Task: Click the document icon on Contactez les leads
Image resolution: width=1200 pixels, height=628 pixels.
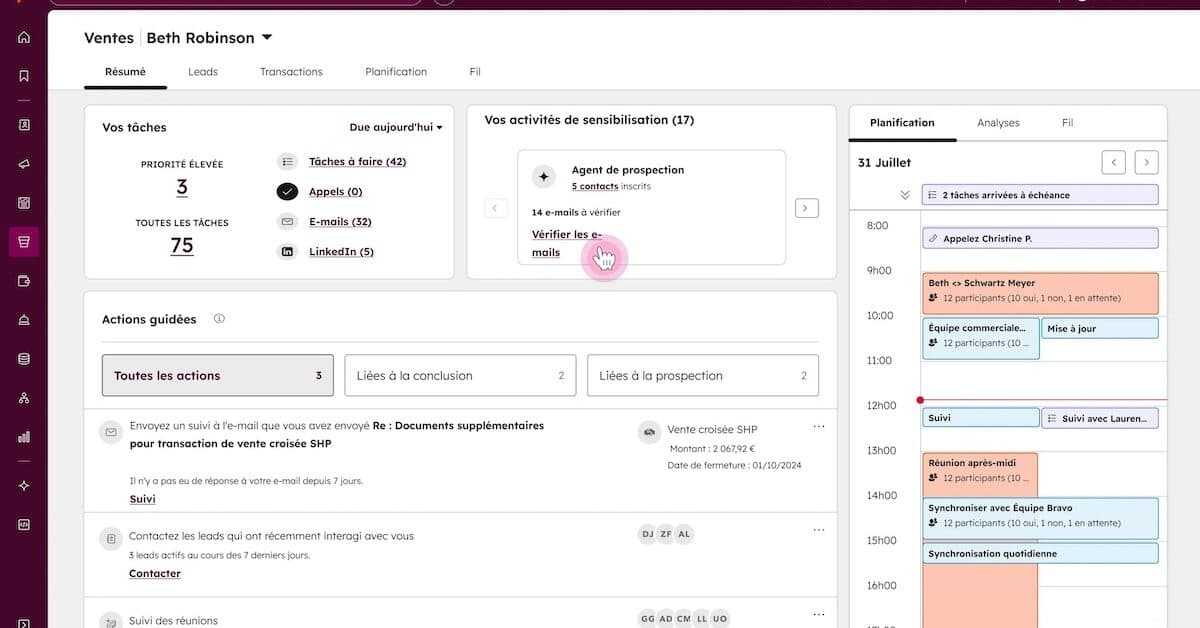Action: pos(110,538)
